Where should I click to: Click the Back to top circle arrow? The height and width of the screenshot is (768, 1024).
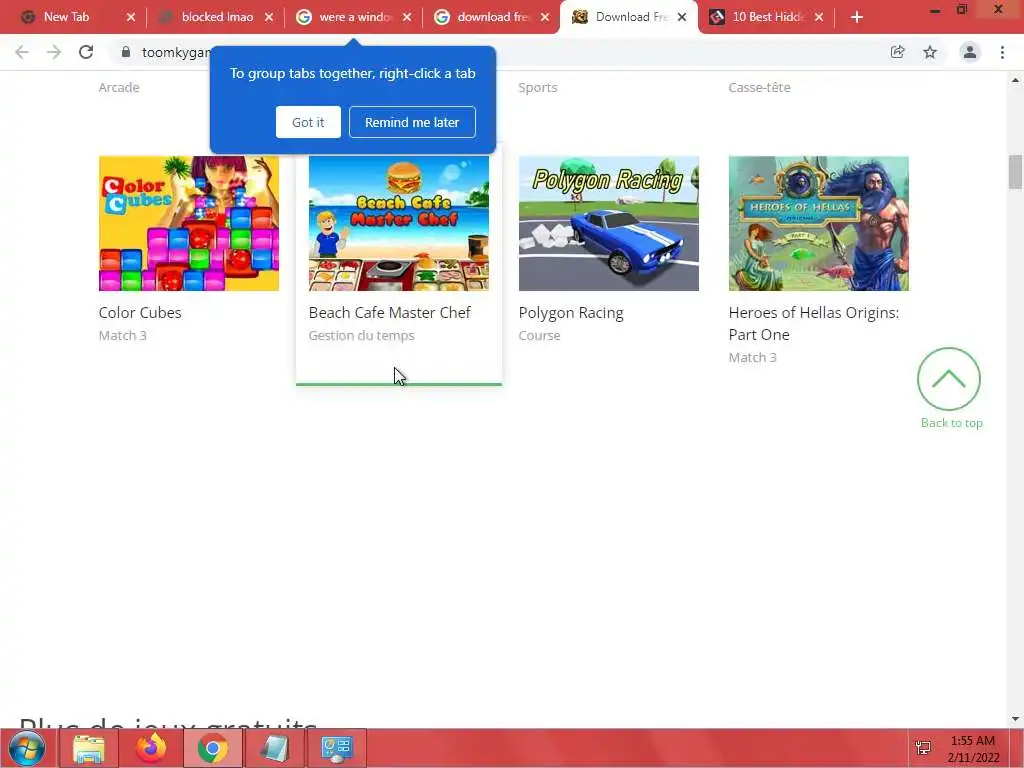[x=948, y=379]
